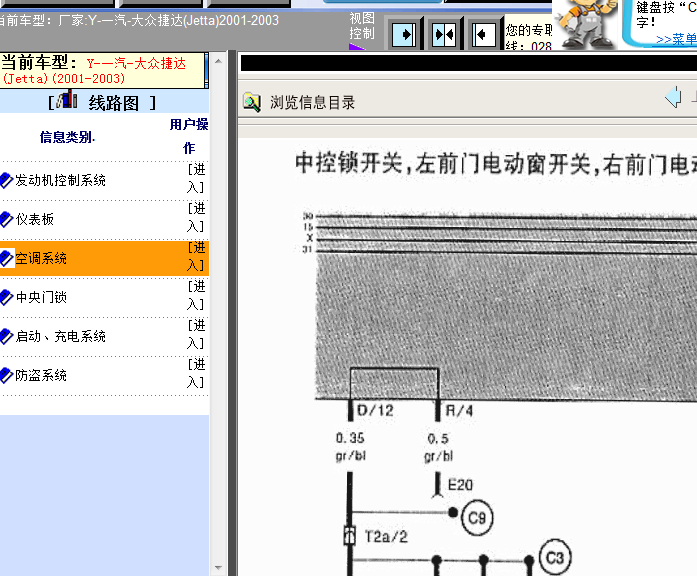The width and height of the screenshot is (697, 576).
Task: Click the center-split view control button
Action: [x=444, y=35]
